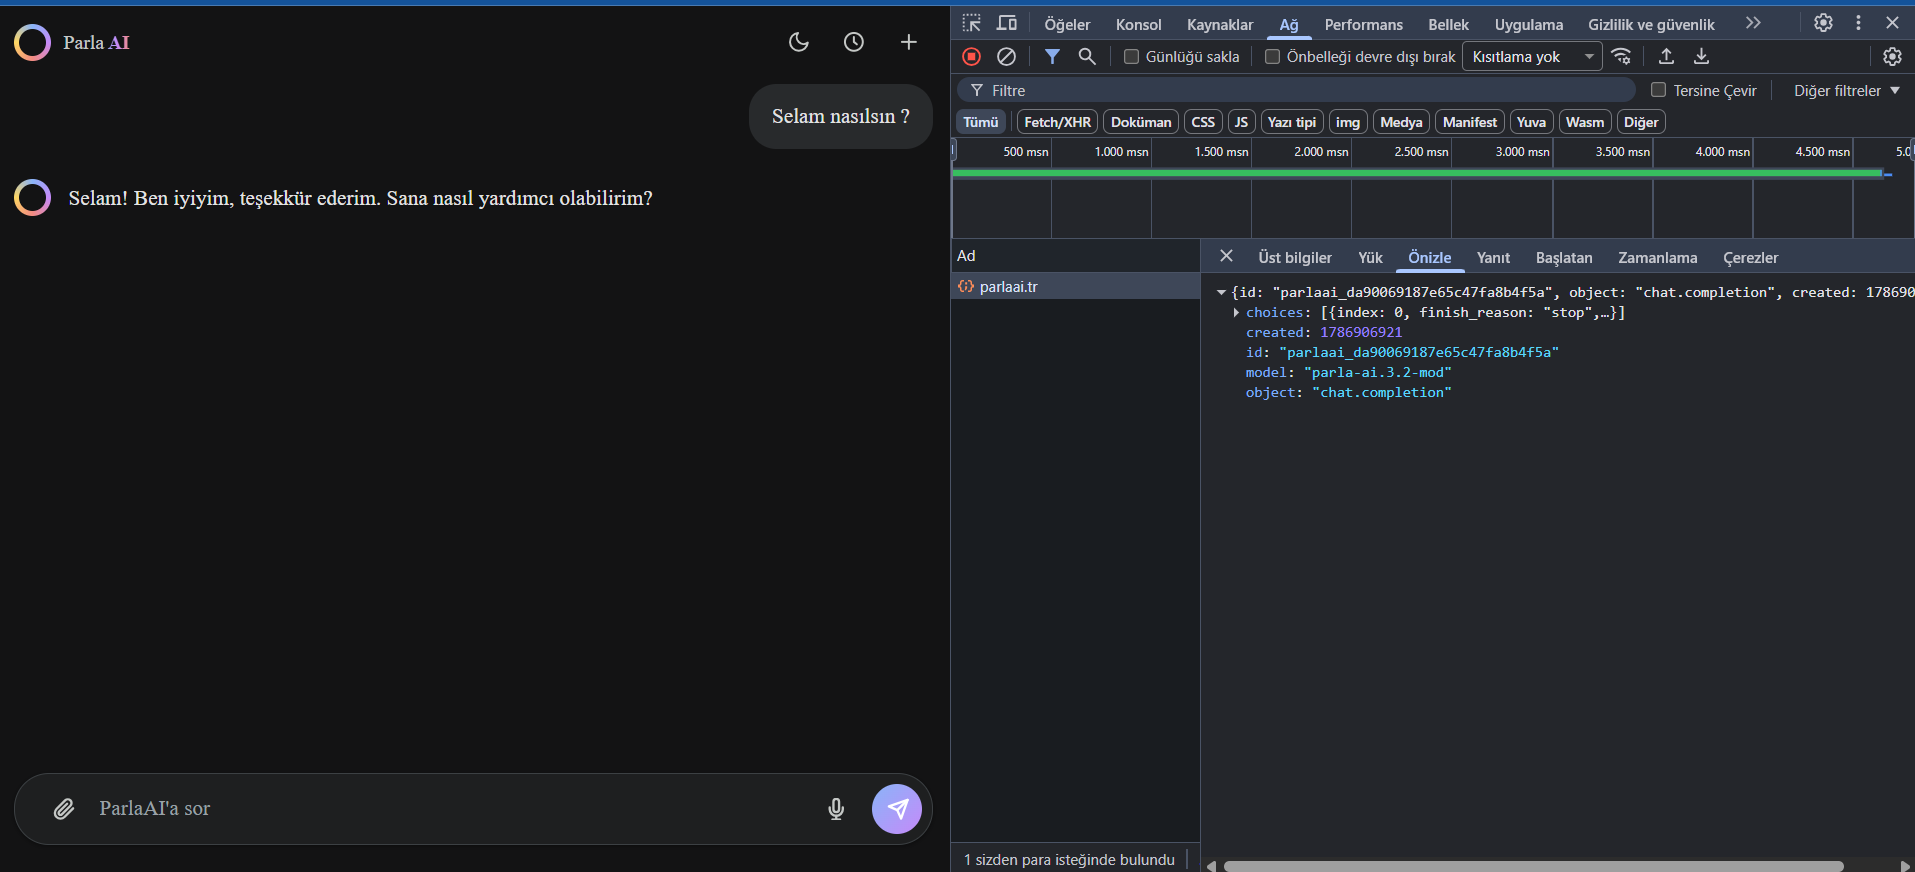This screenshot has height=872, width=1915.
Task: Open DevTools settings gear
Action: click(x=1823, y=23)
